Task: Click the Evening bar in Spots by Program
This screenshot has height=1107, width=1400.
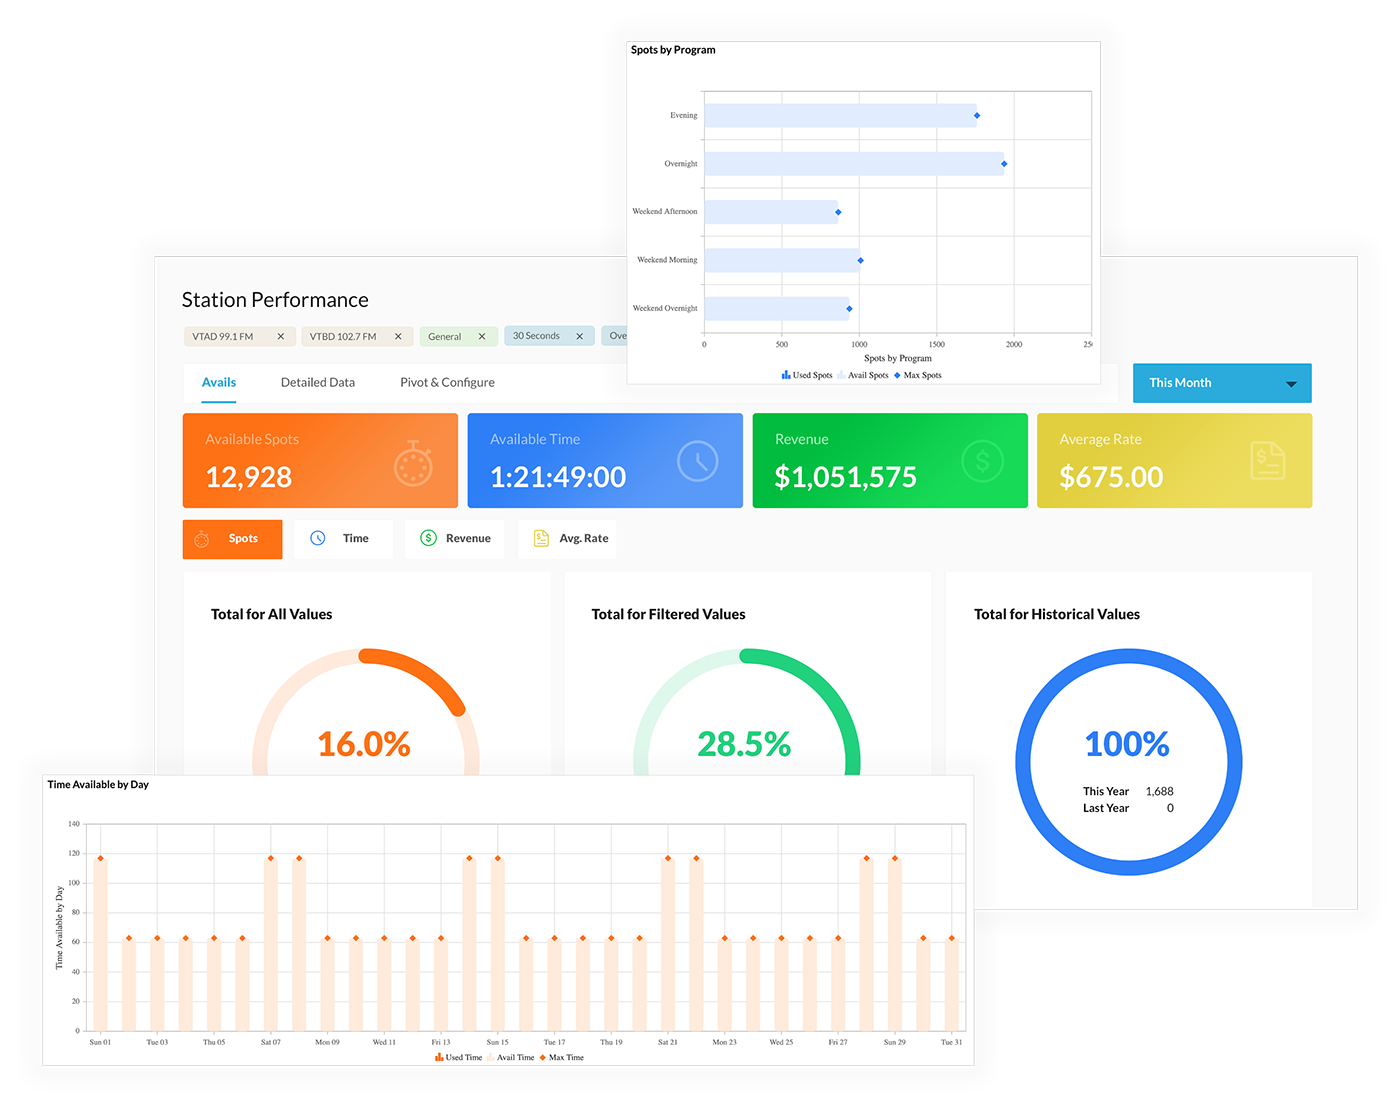Action: click(x=840, y=116)
